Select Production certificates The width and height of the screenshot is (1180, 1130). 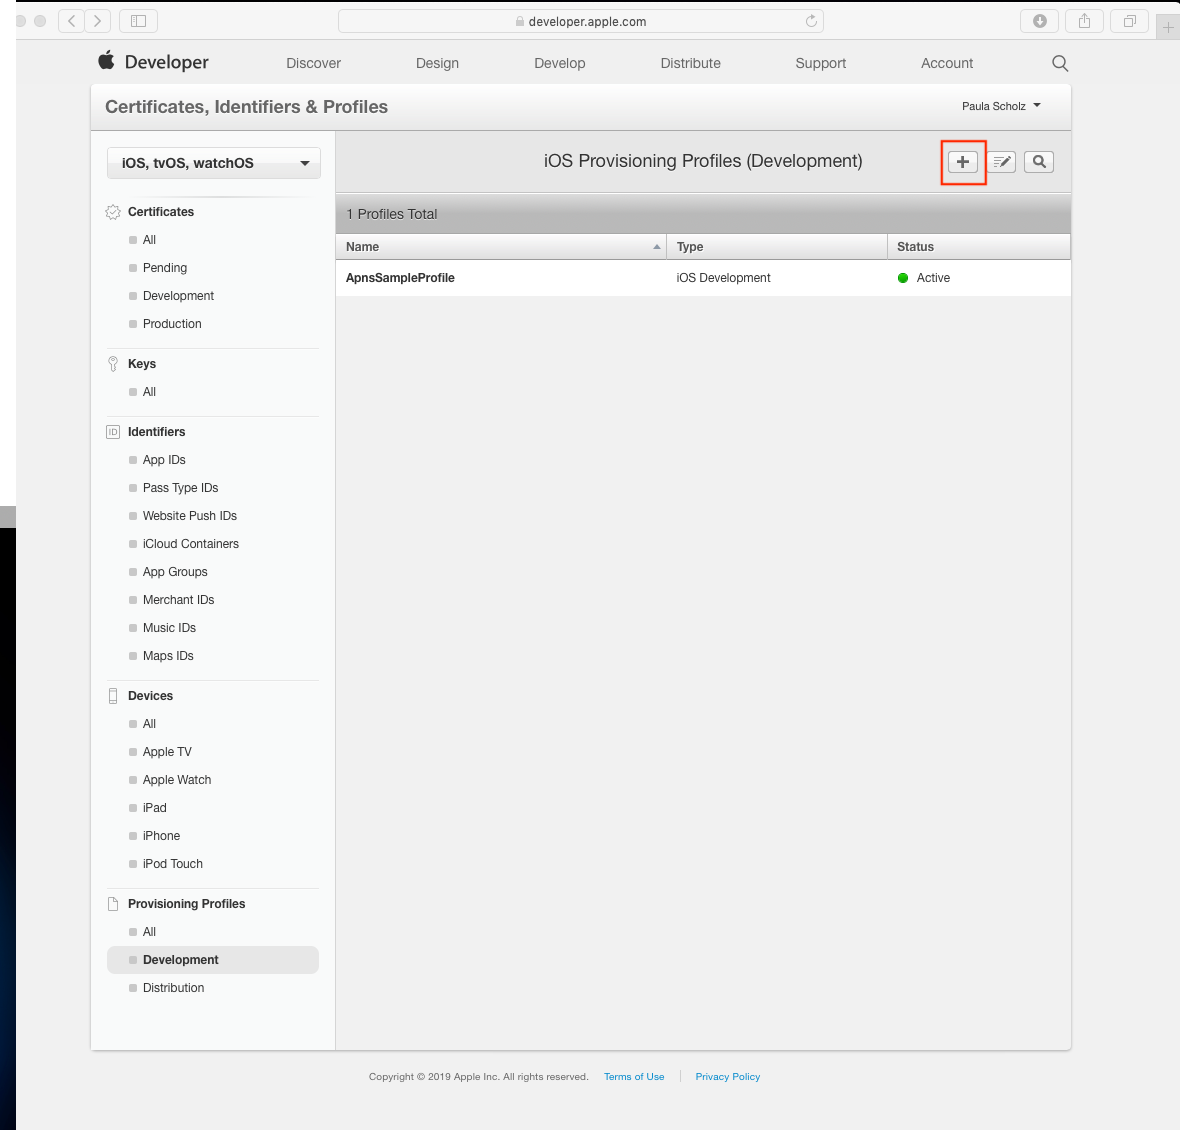pos(172,324)
